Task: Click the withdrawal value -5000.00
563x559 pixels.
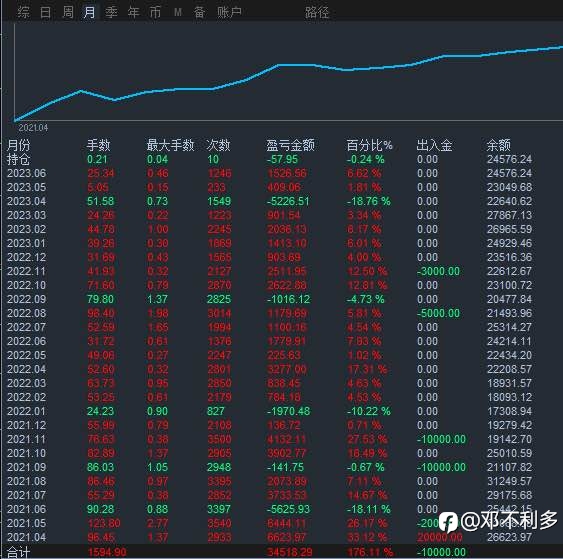Action: pyautogui.click(x=438, y=313)
